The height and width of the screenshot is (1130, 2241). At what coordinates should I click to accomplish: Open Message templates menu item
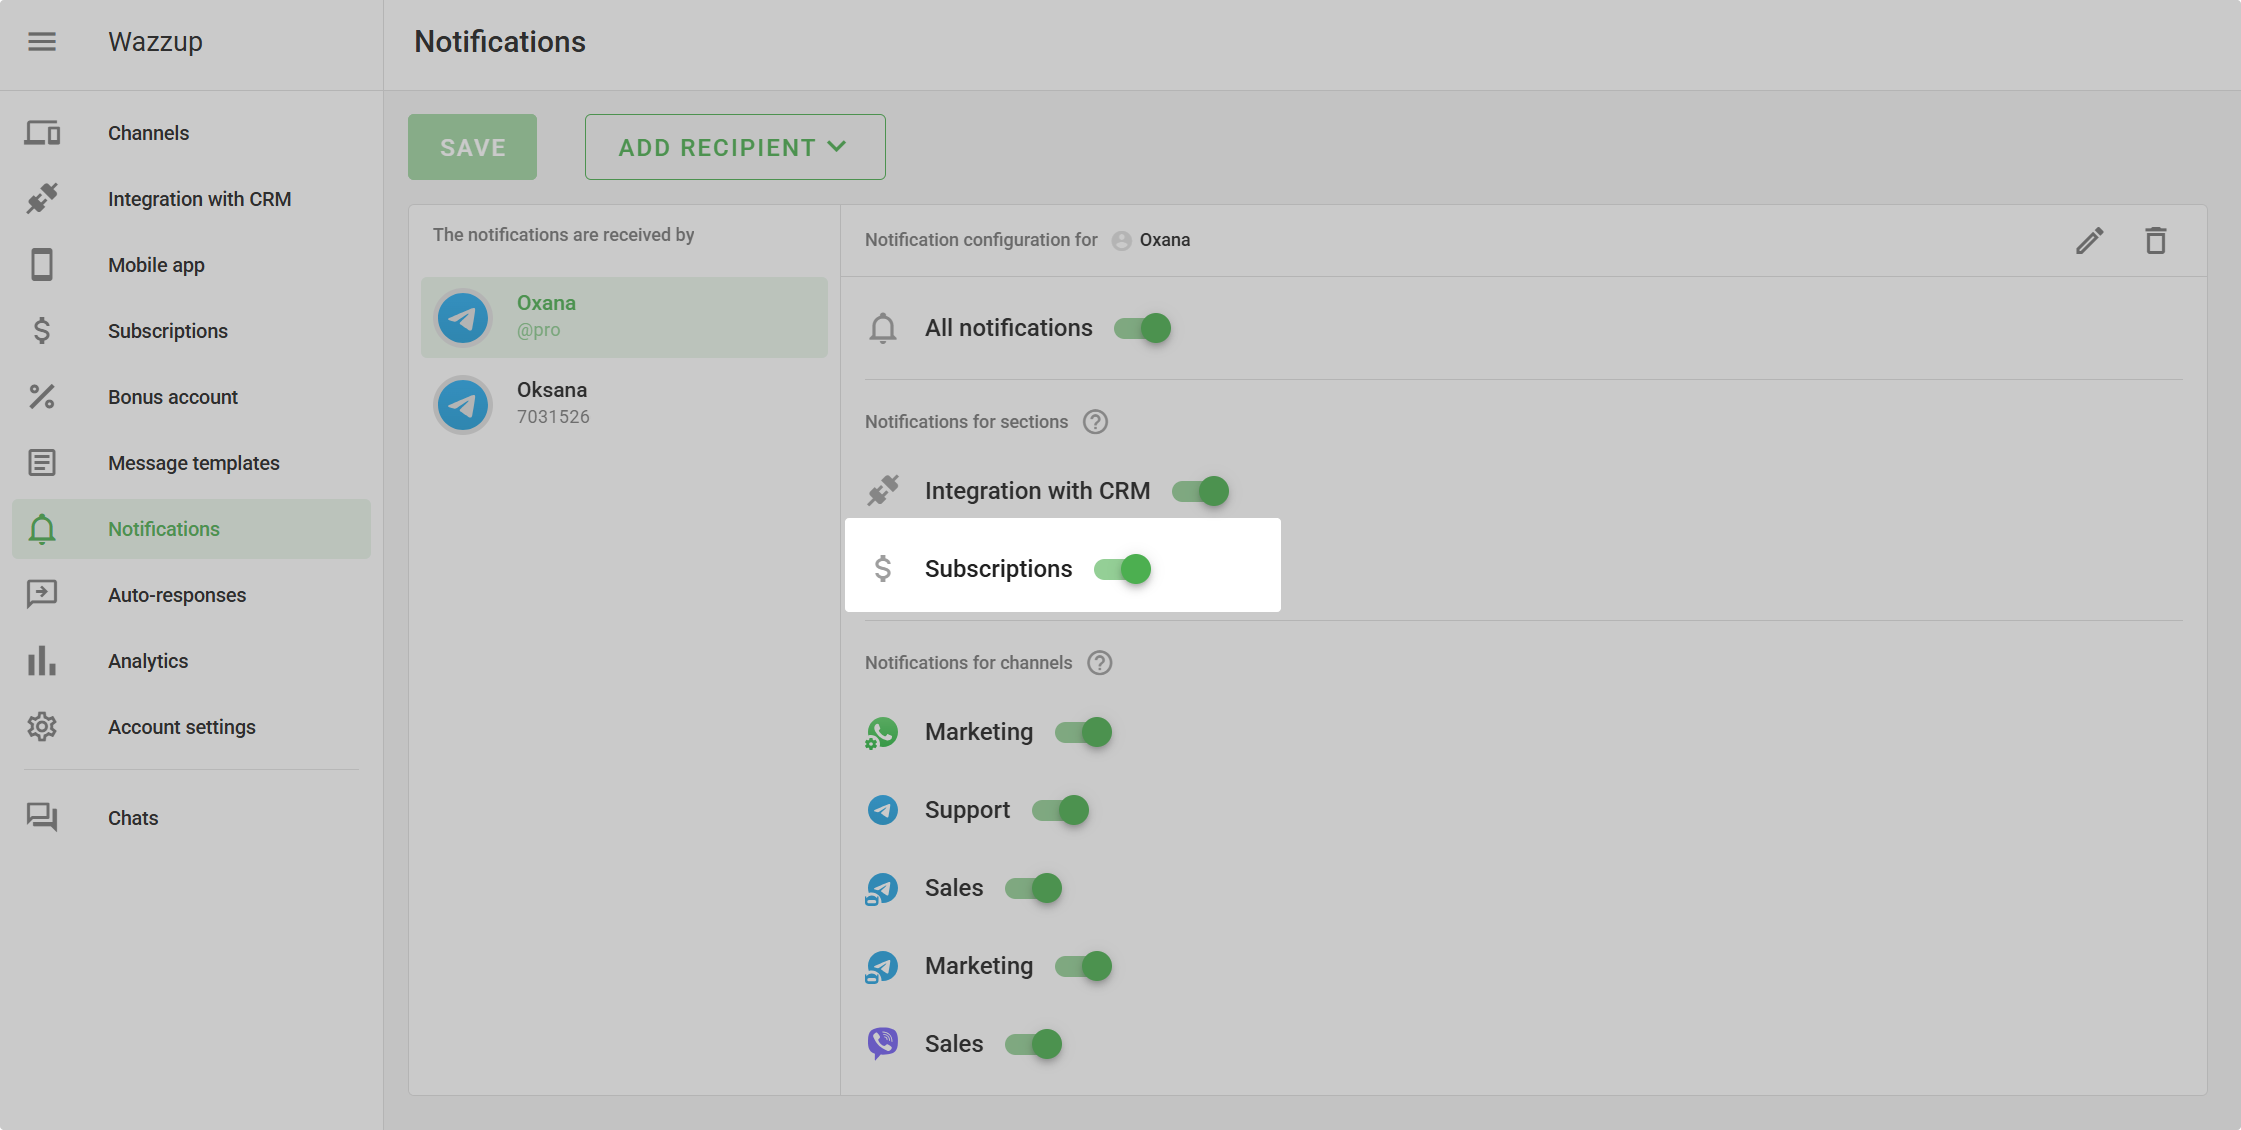tap(191, 463)
